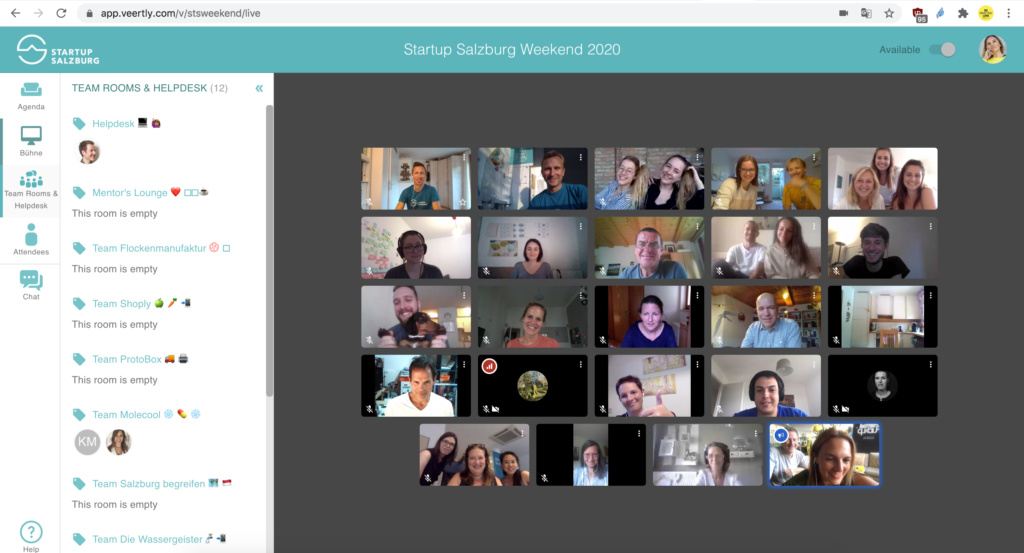Click the room list scrollbar
Viewport: 1024px width, 553px height.
coord(268,250)
